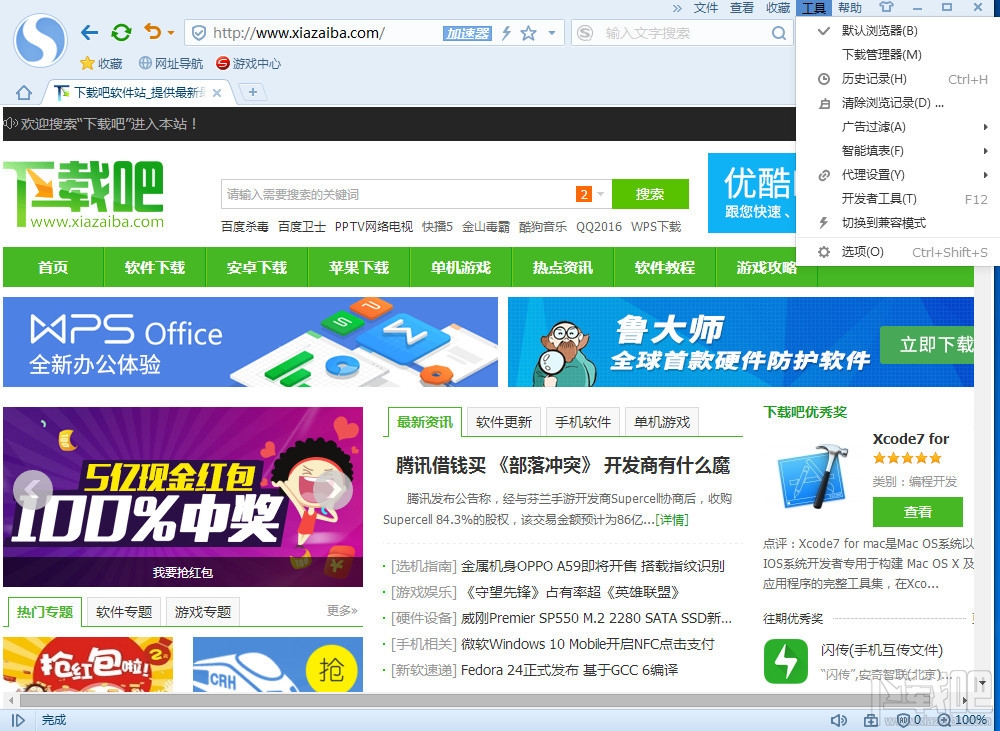Switch to 软件更新 news tab
Viewport: 1000px width, 731px height.
tap(504, 422)
